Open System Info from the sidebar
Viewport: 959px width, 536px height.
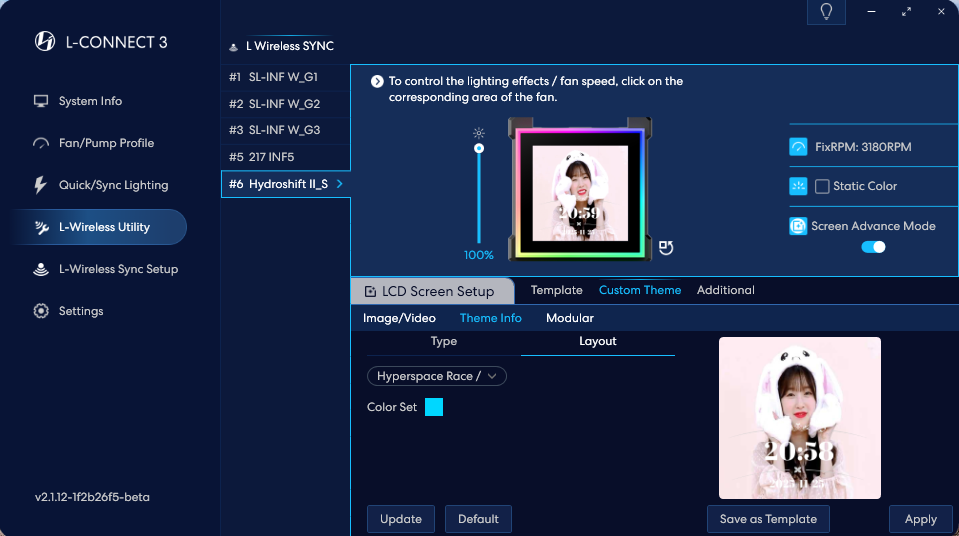90,101
